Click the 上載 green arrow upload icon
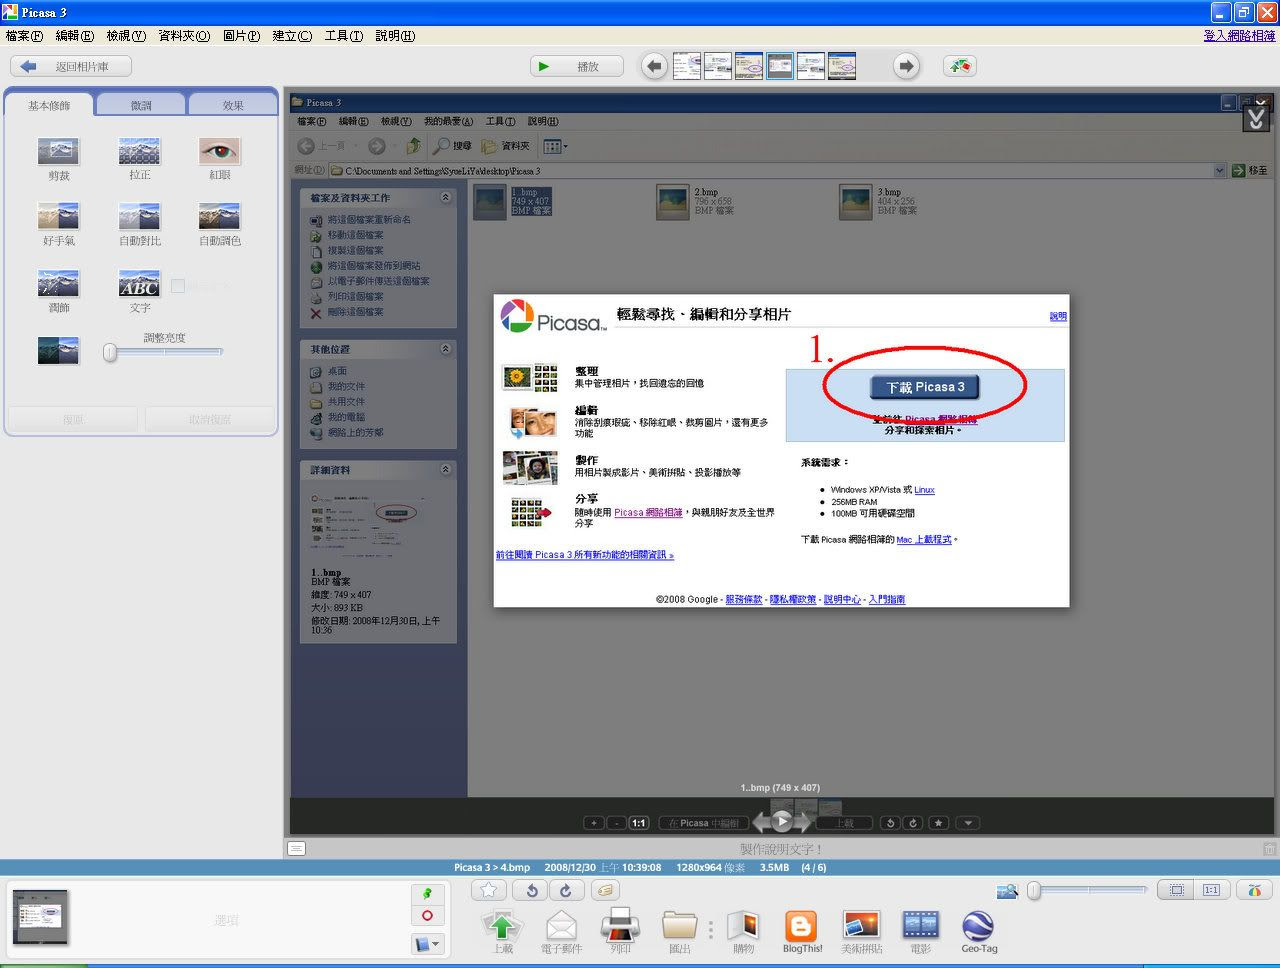Image resolution: width=1280 pixels, height=968 pixels. 502,926
